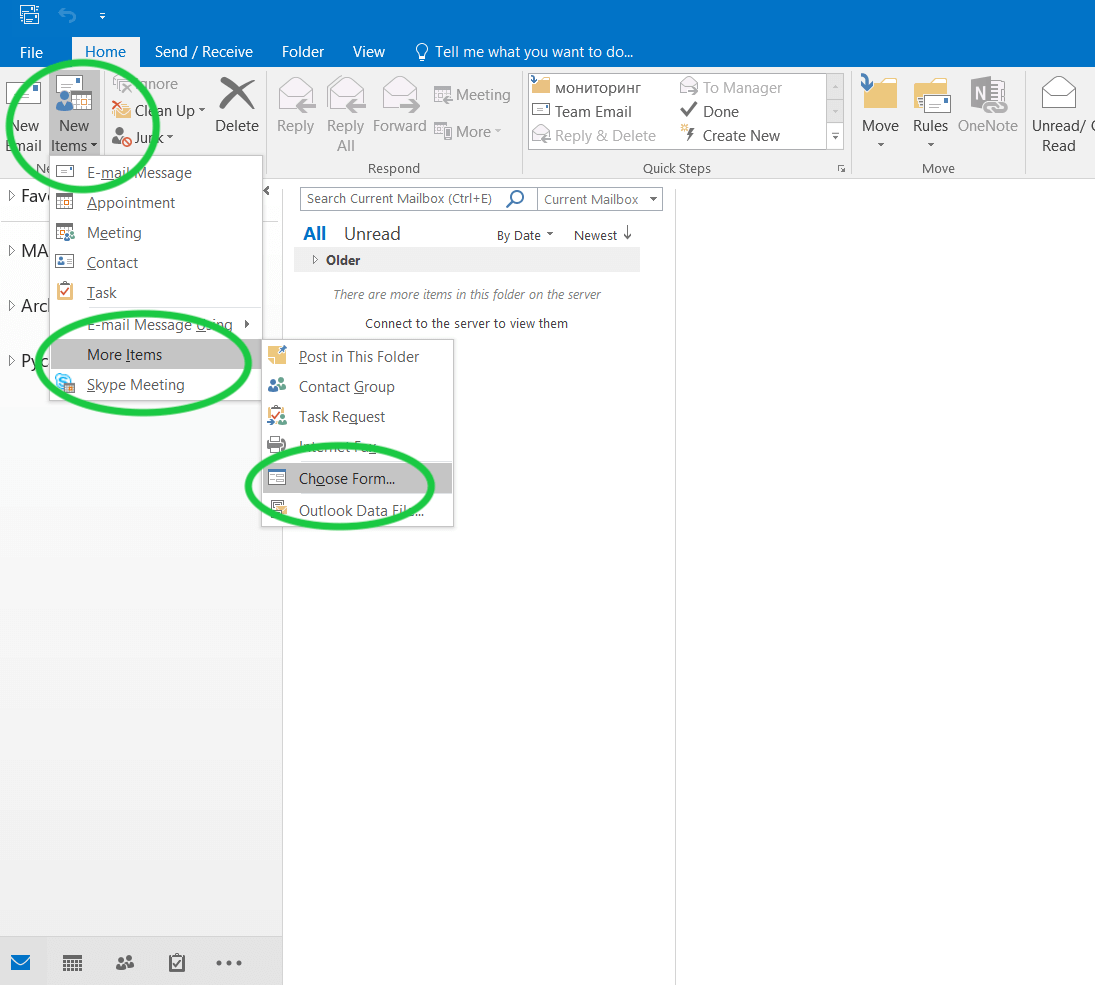
Task: Click the Forward envelope icon
Action: (400, 94)
